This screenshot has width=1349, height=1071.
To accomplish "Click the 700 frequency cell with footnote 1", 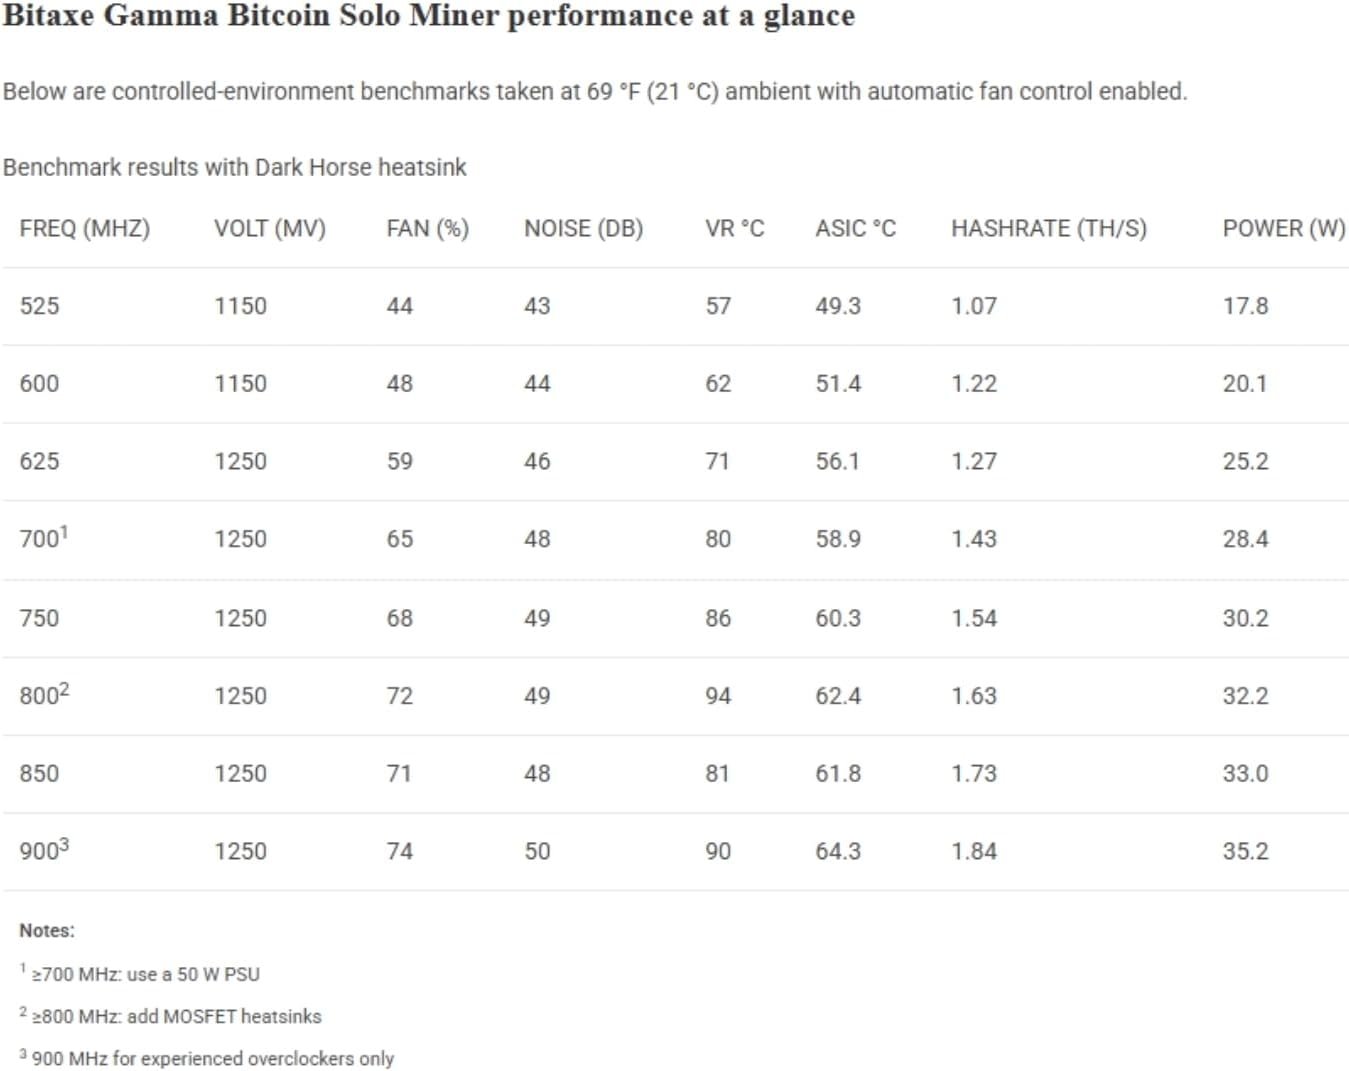I will pos(43,539).
